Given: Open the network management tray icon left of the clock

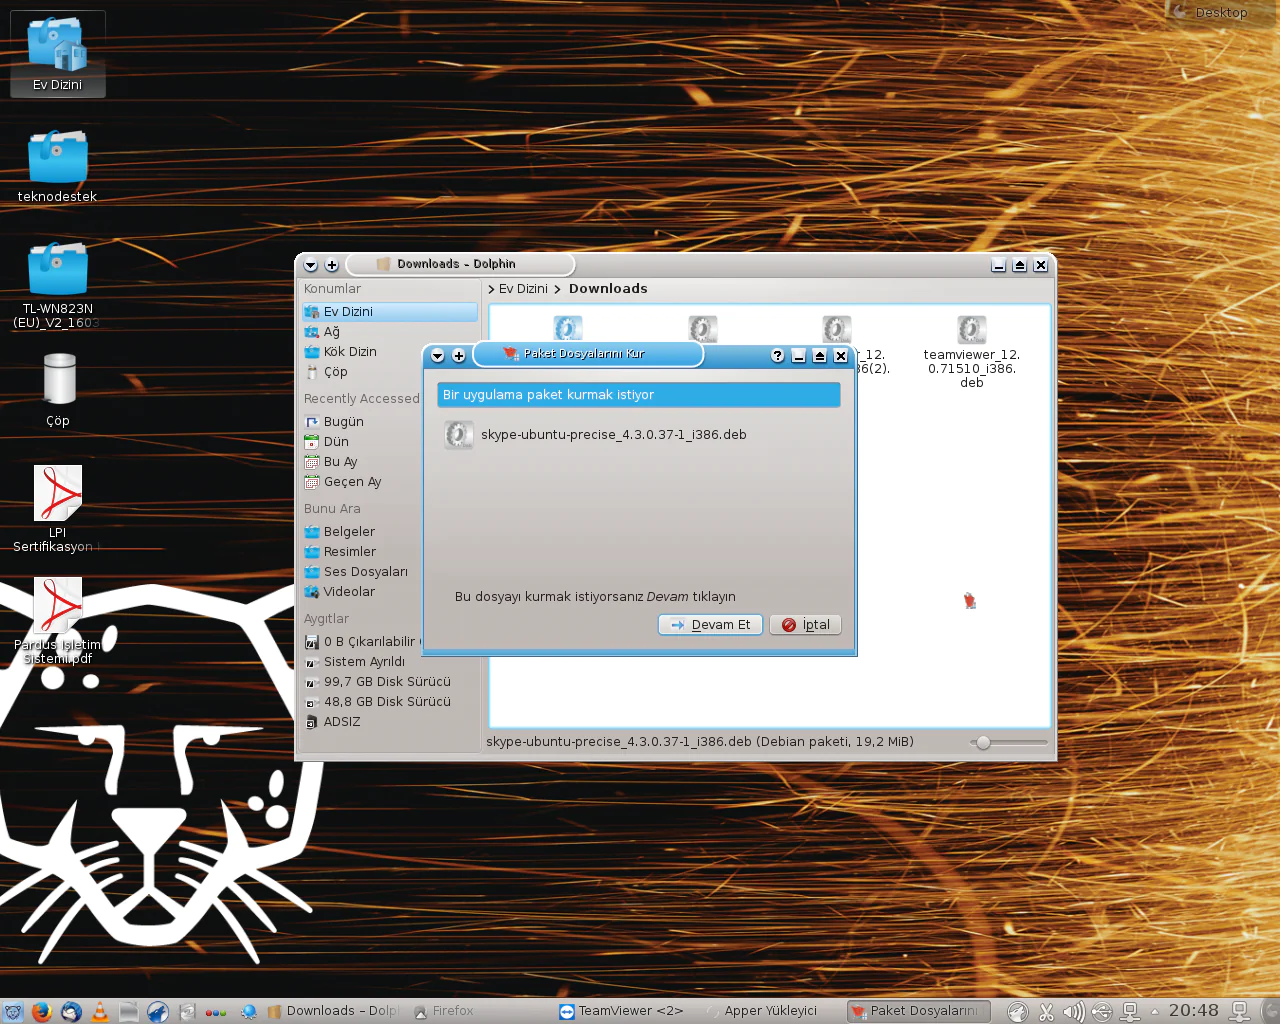Looking at the screenshot, I should (1130, 1012).
